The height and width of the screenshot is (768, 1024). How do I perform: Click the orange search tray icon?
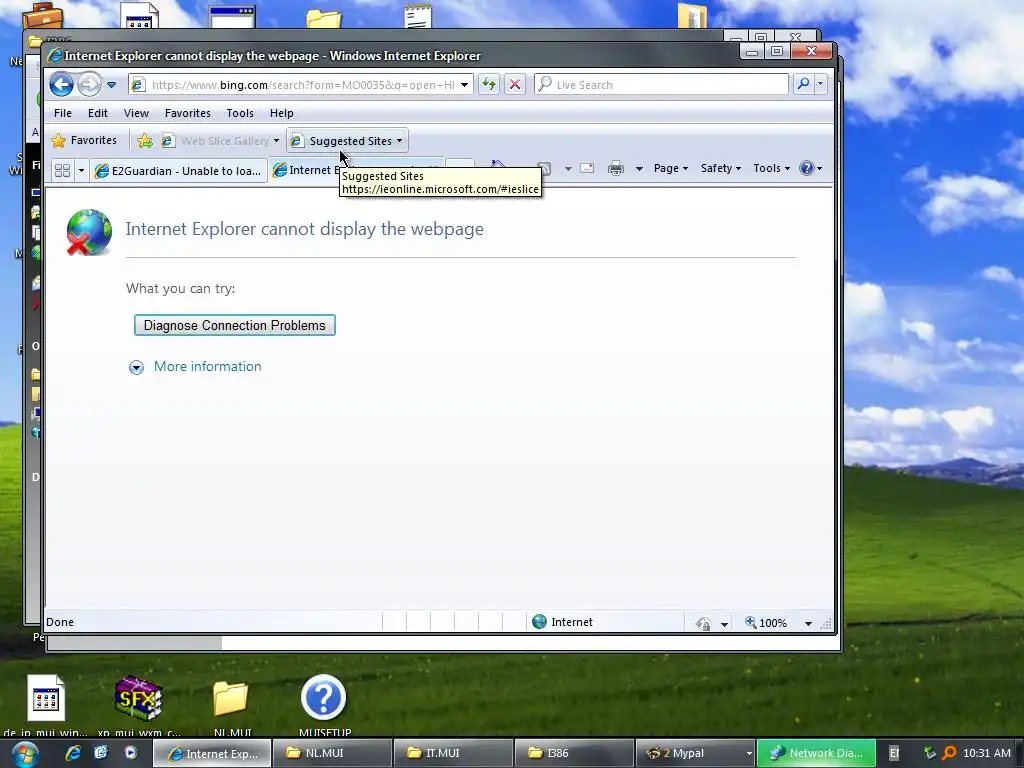[x=950, y=754]
